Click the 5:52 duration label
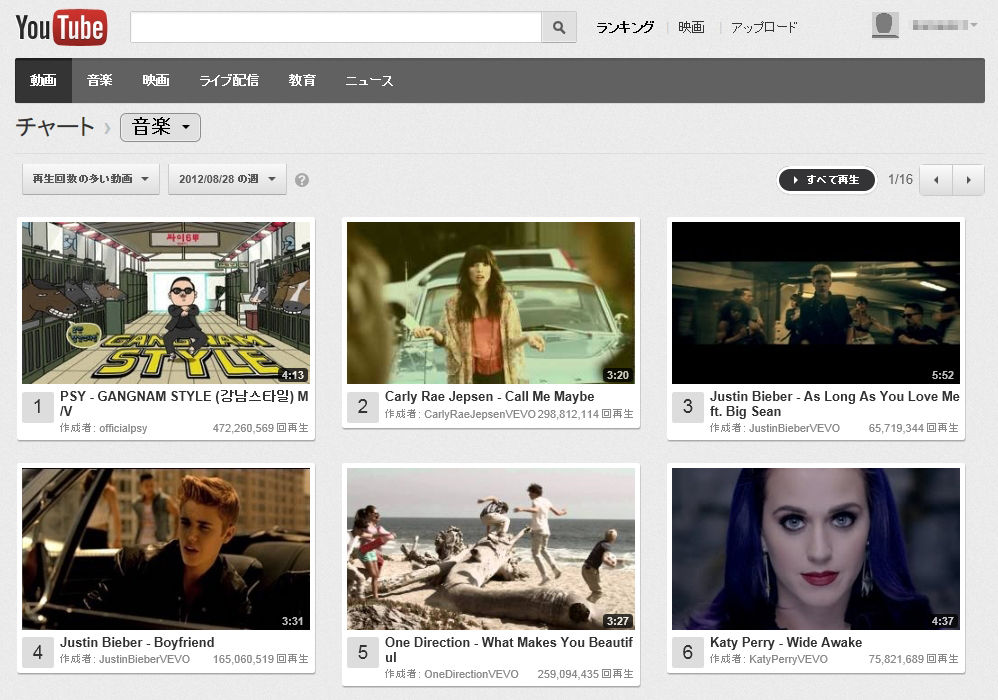This screenshot has height=700, width=998. pos(943,375)
